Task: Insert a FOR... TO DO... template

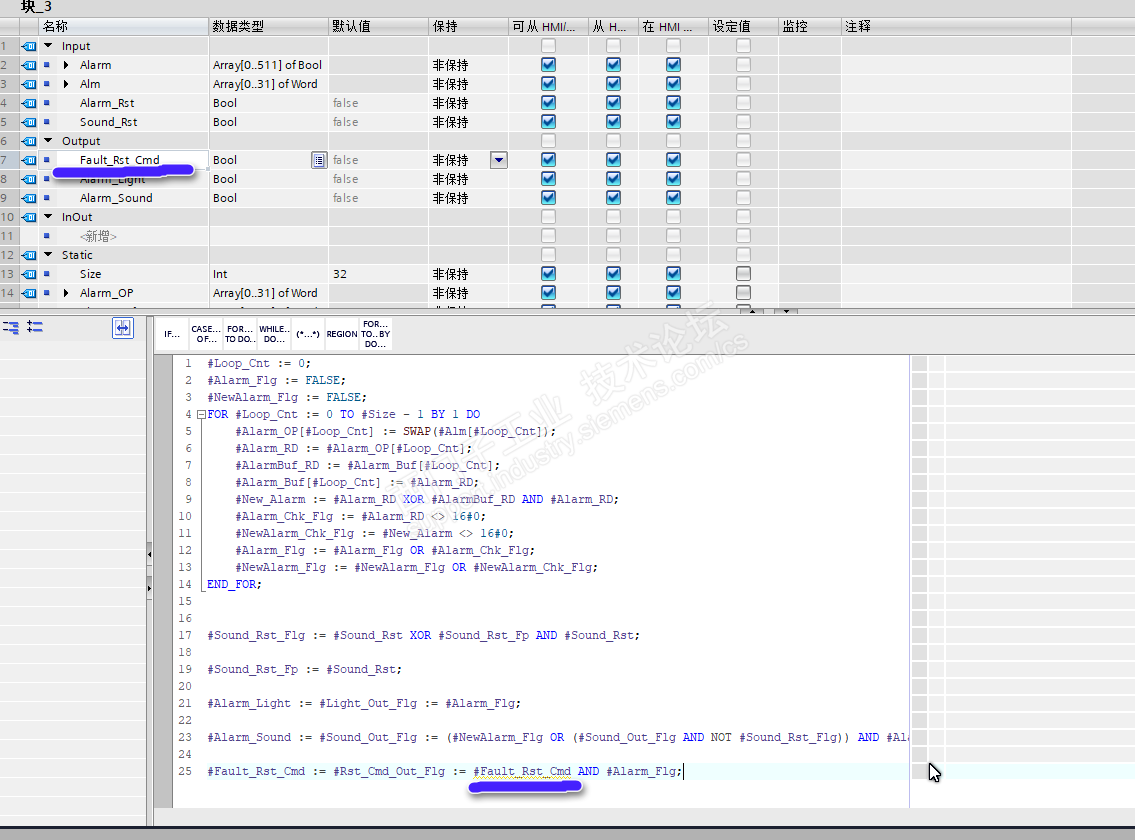Action: tap(240, 334)
